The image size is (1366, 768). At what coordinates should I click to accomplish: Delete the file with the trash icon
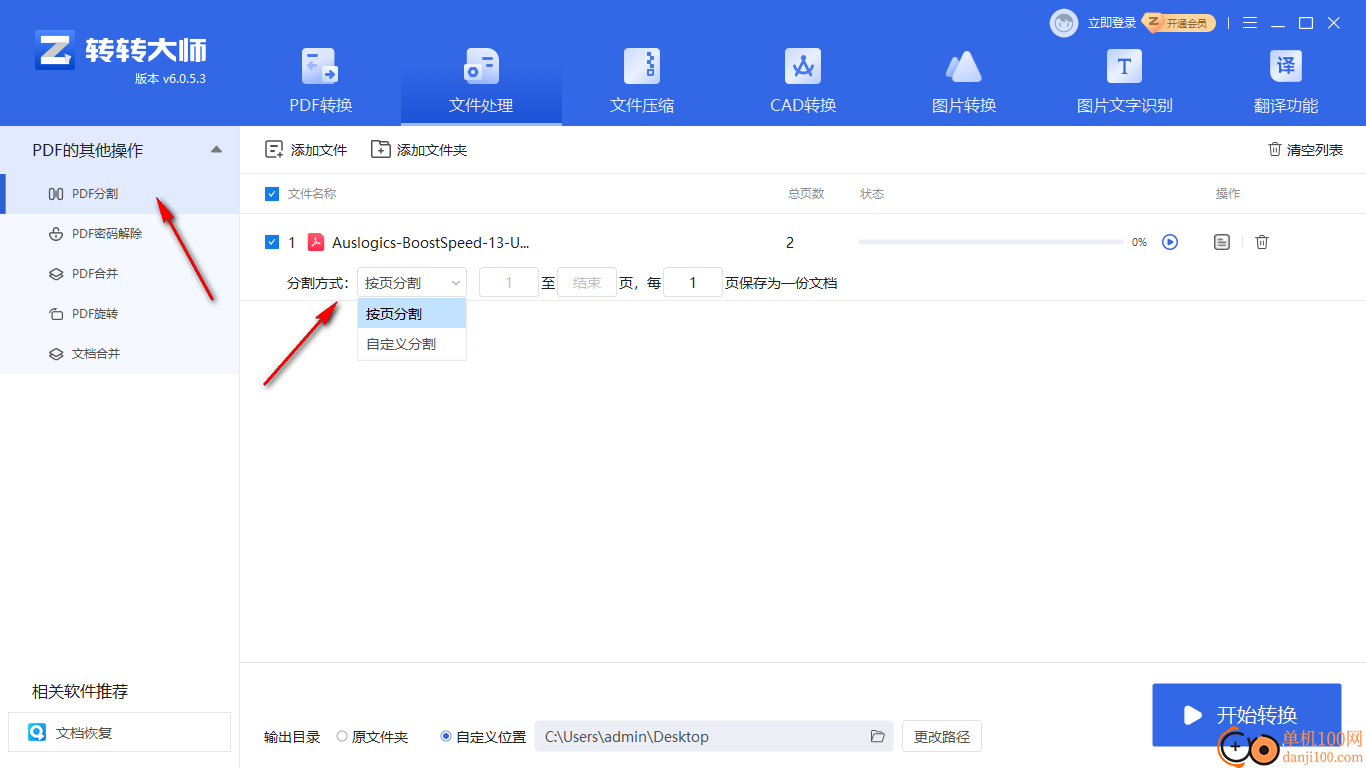(x=1262, y=242)
